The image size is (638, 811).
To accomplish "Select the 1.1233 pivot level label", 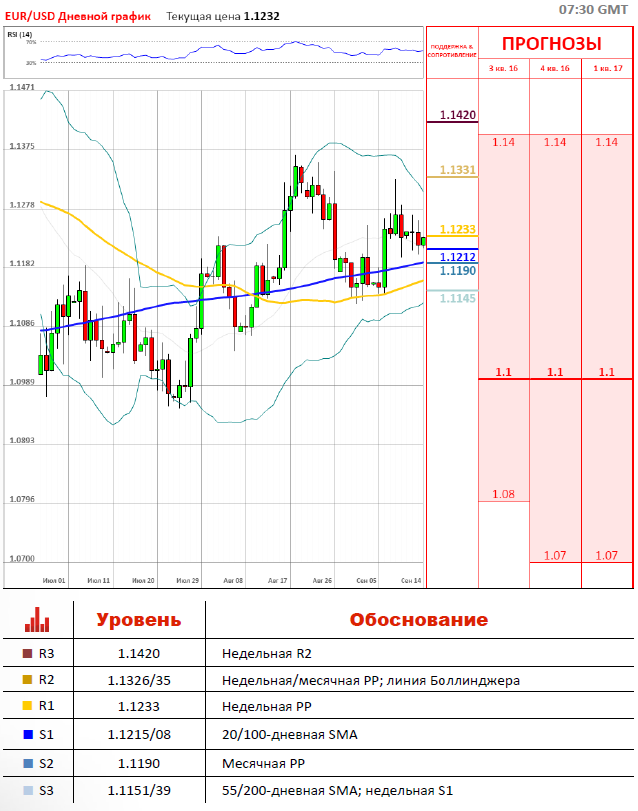I will click(458, 229).
